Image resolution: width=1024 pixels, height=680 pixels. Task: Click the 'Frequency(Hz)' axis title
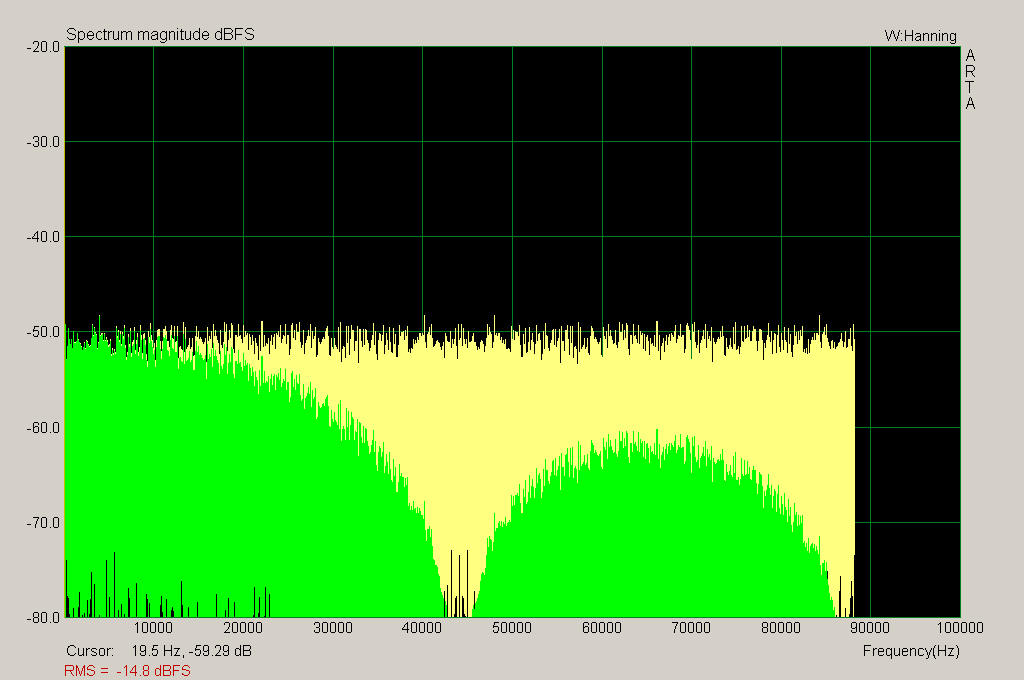pos(911,651)
